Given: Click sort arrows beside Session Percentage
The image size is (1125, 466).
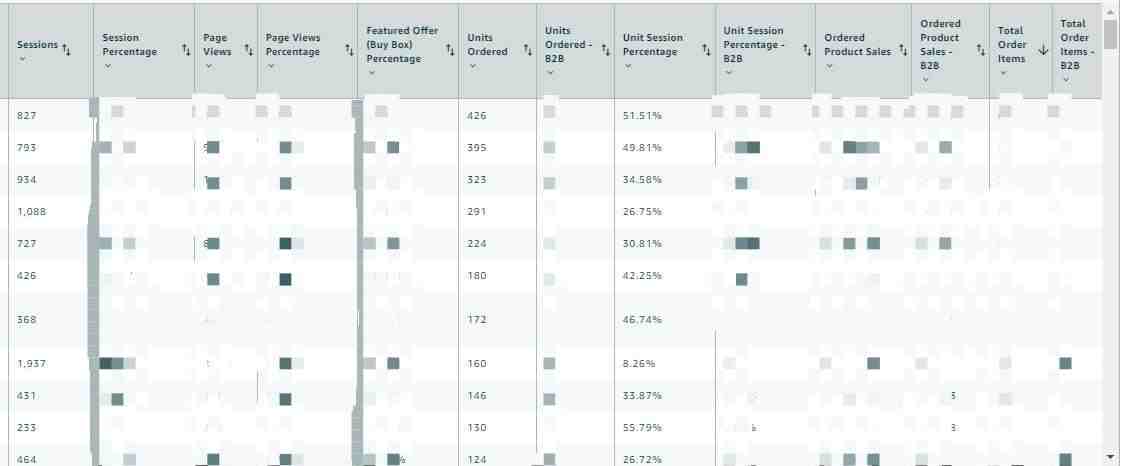Looking at the screenshot, I should (x=186, y=51).
